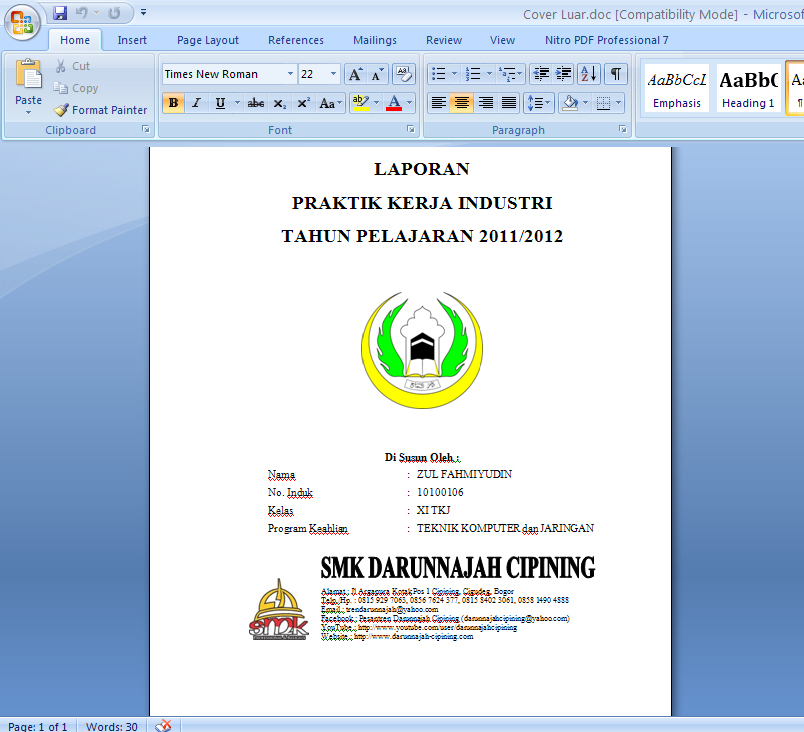The height and width of the screenshot is (732, 804).
Task: Open line spacing options
Action: tap(538, 103)
